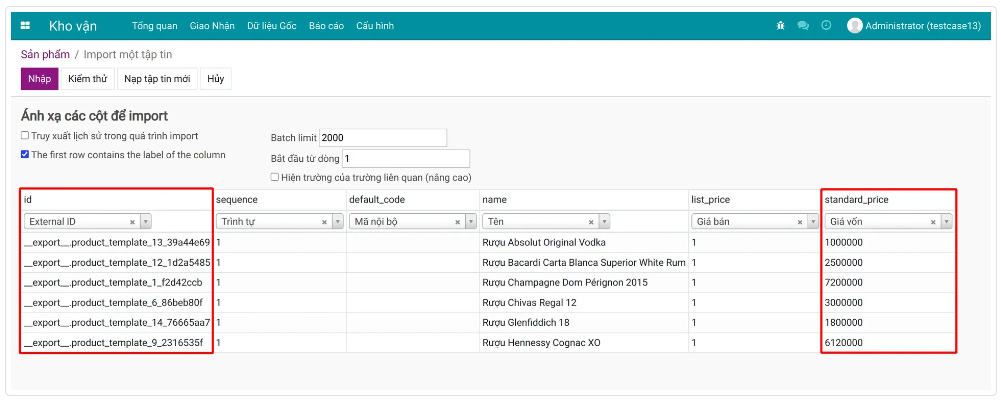
Task: Open the activities clock icon
Action: click(x=826, y=26)
